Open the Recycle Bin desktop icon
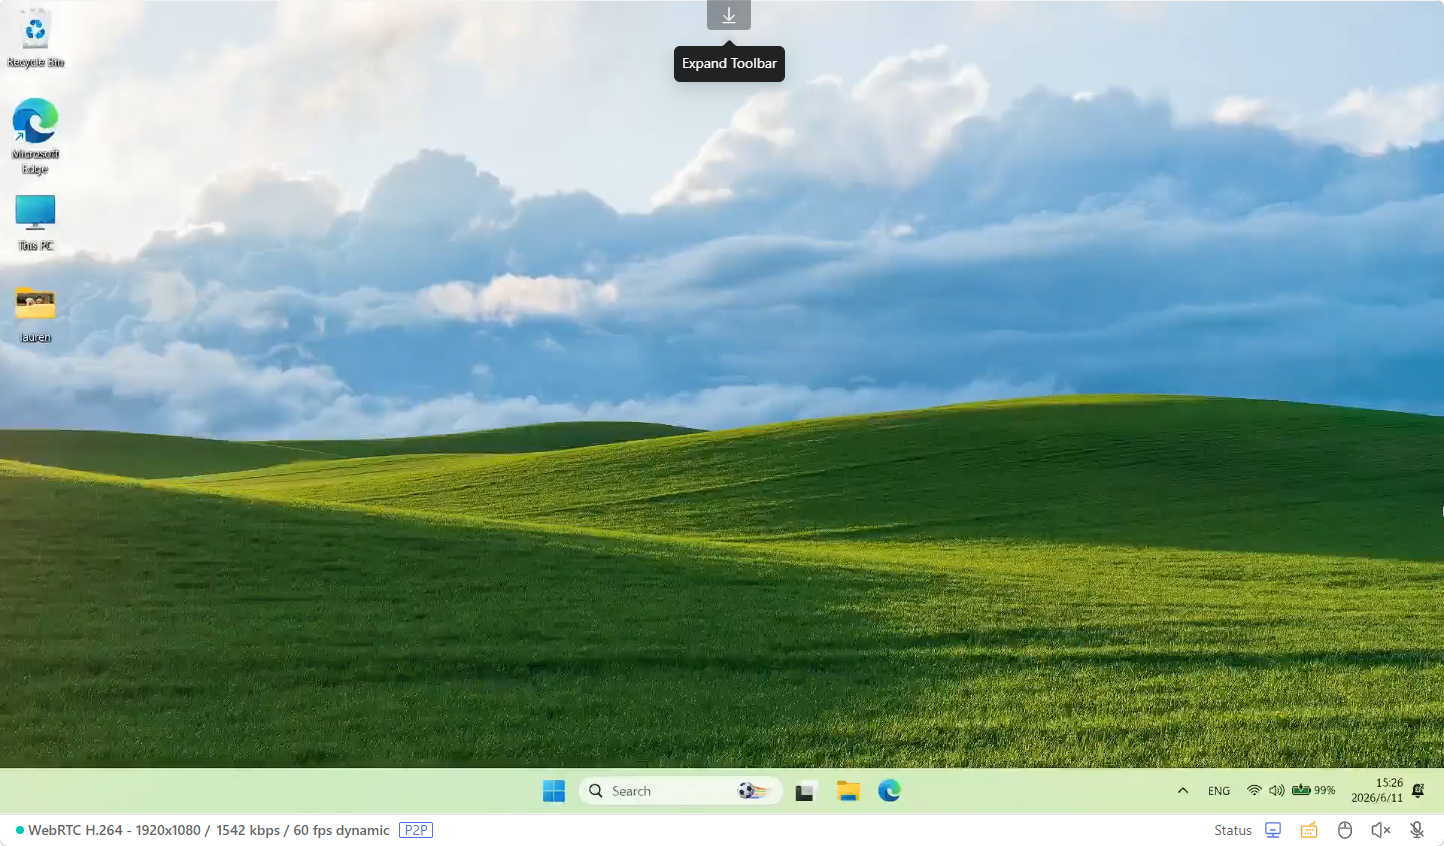The height and width of the screenshot is (846, 1444). (x=35, y=39)
